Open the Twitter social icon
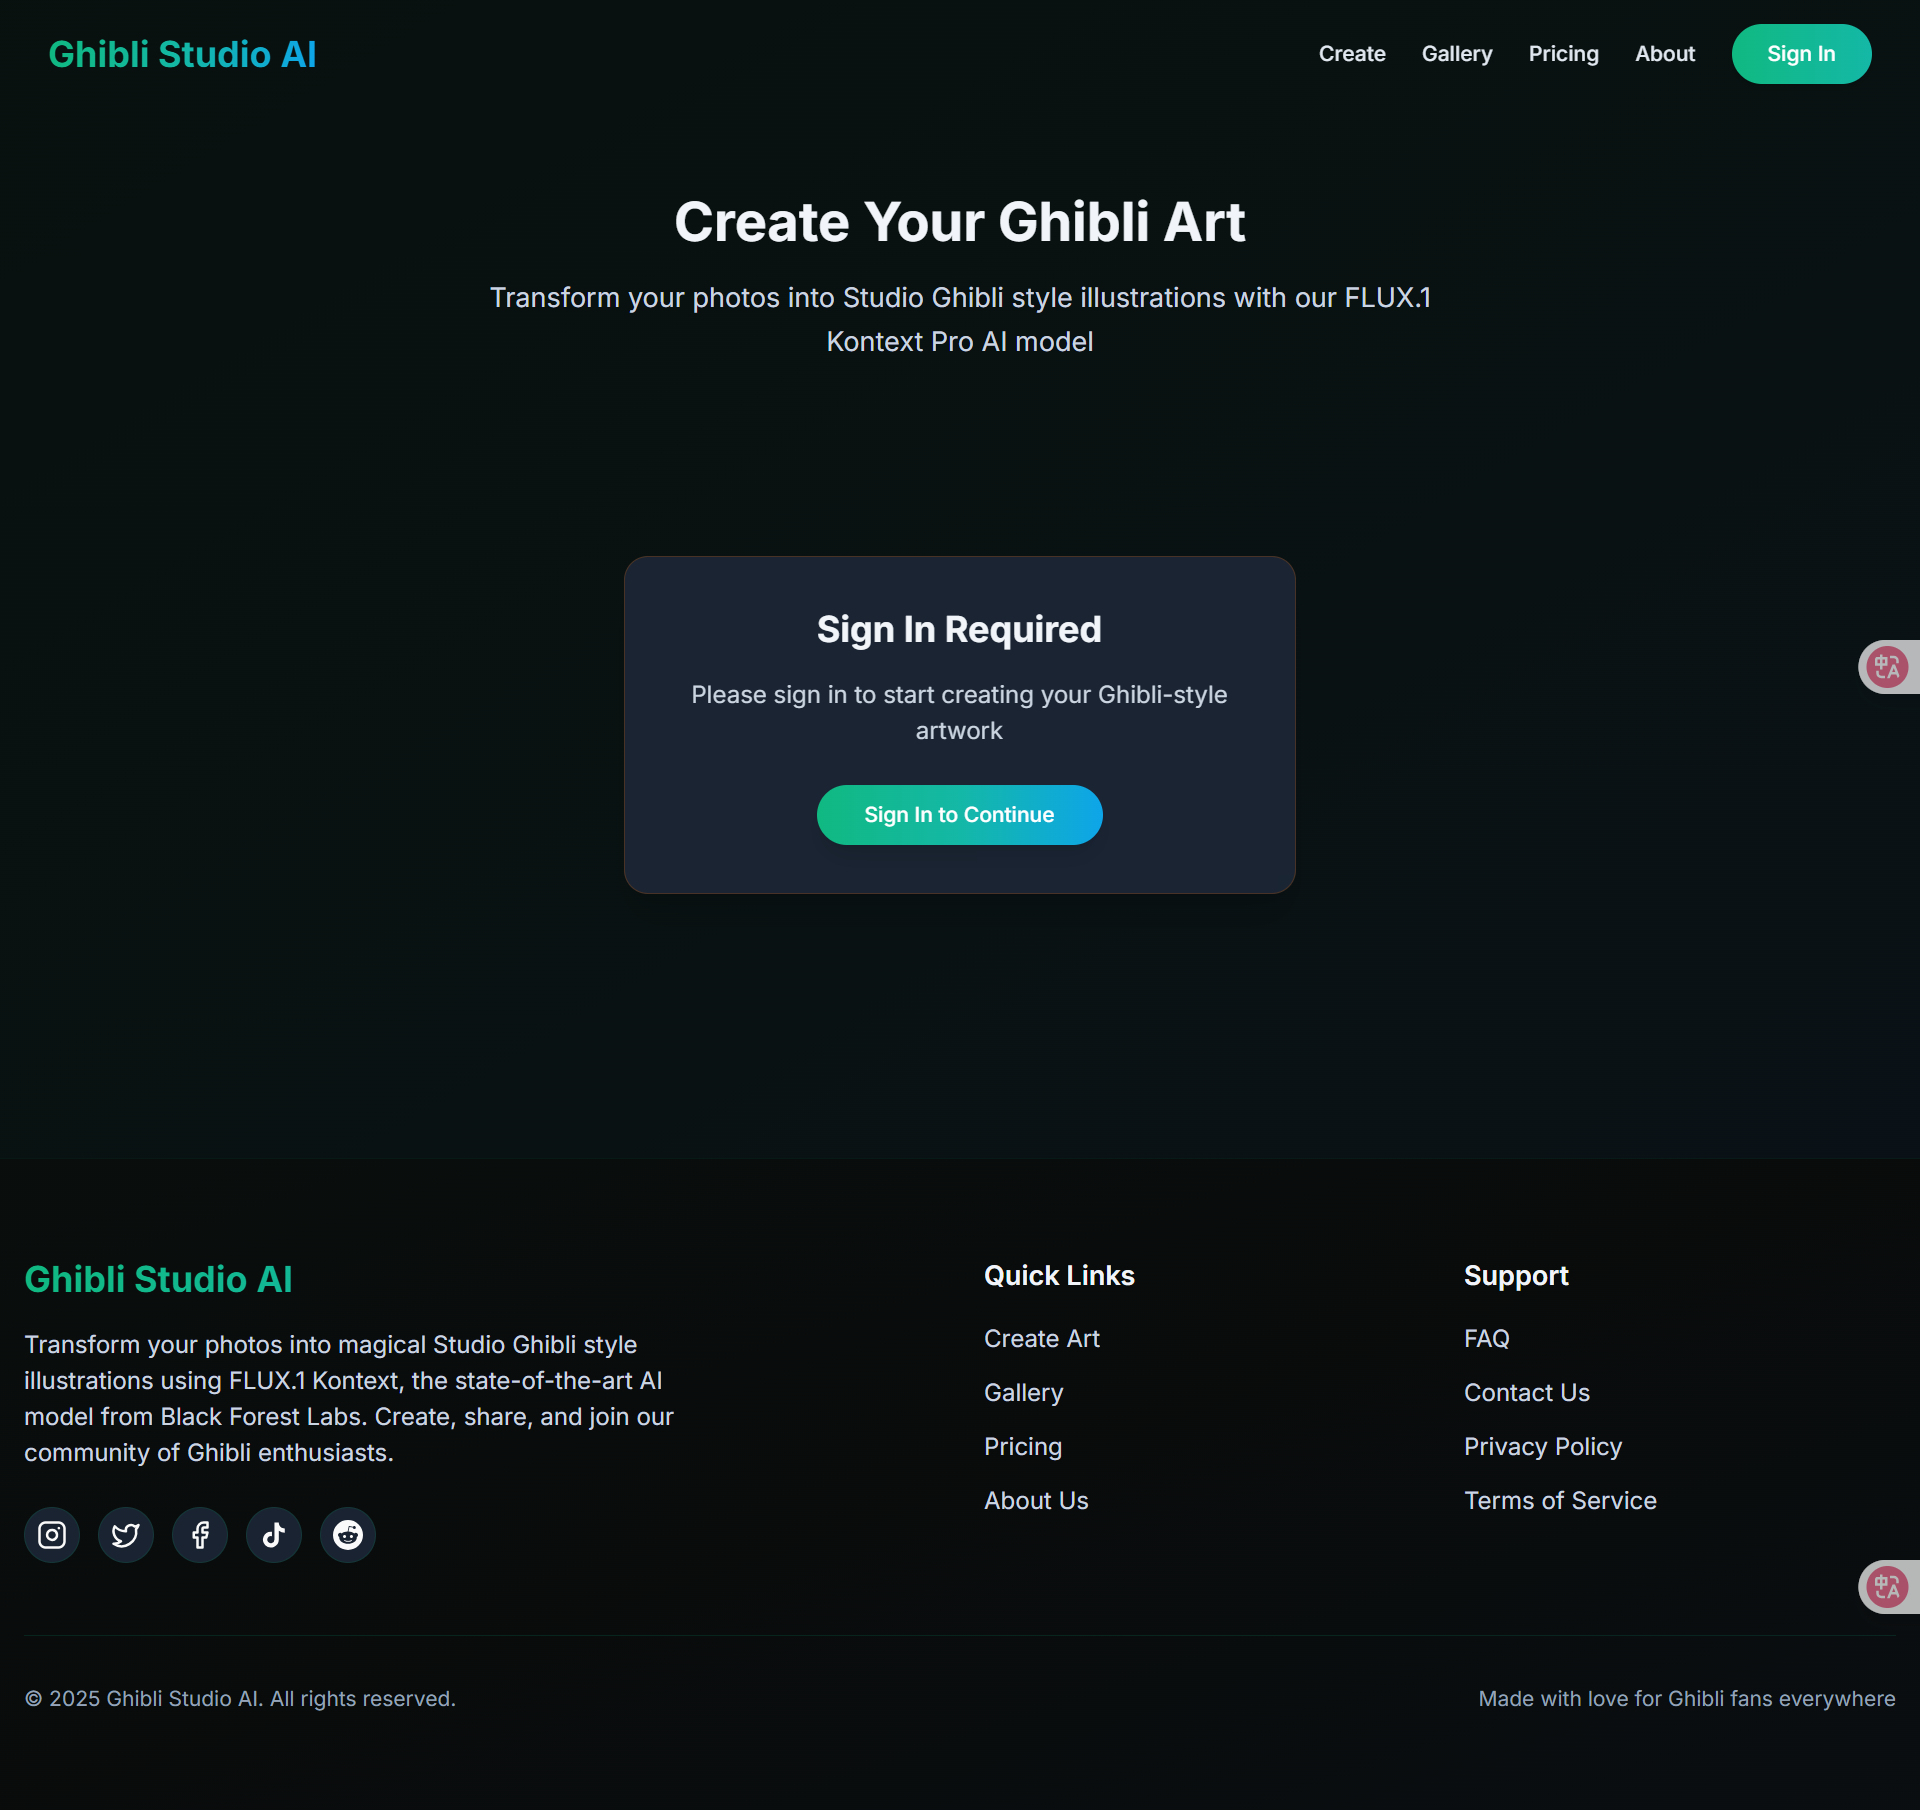1920x1810 pixels. [126, 1534]
